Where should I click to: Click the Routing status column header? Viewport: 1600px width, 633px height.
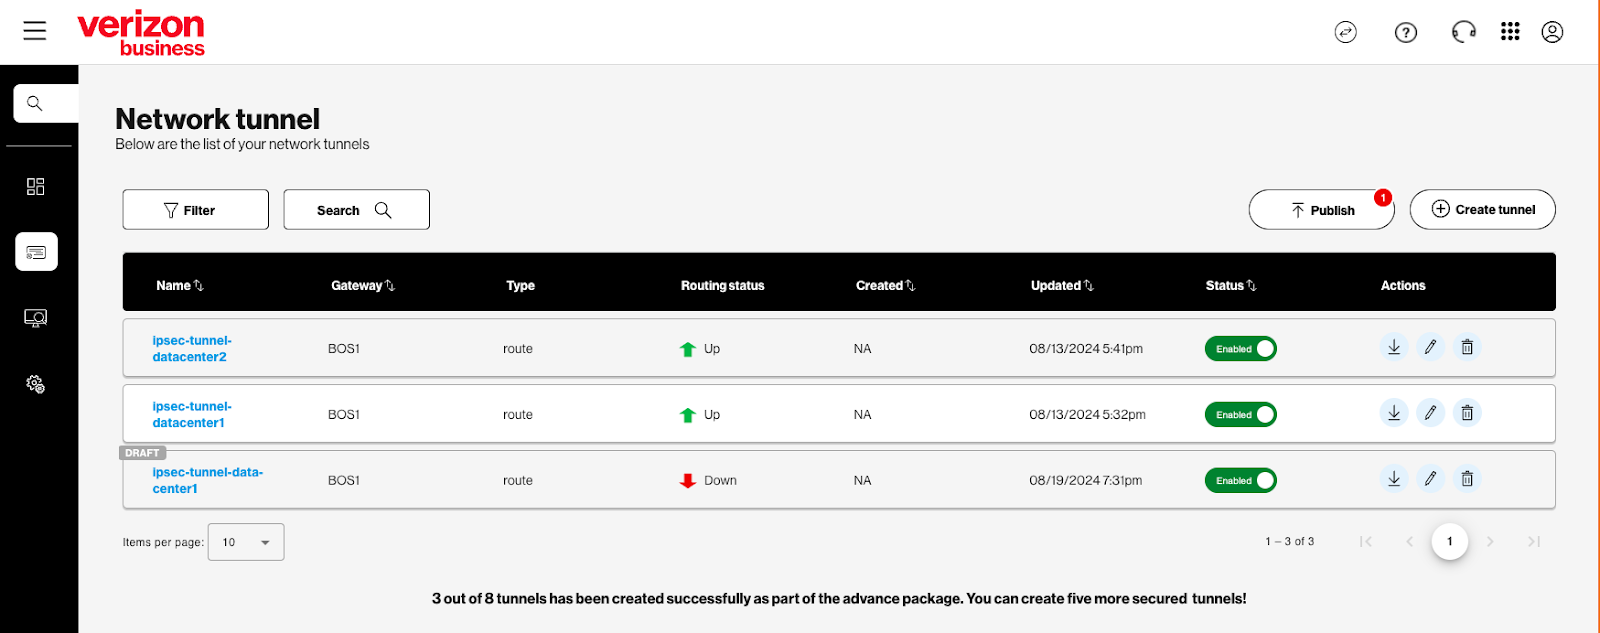(723, 286)
